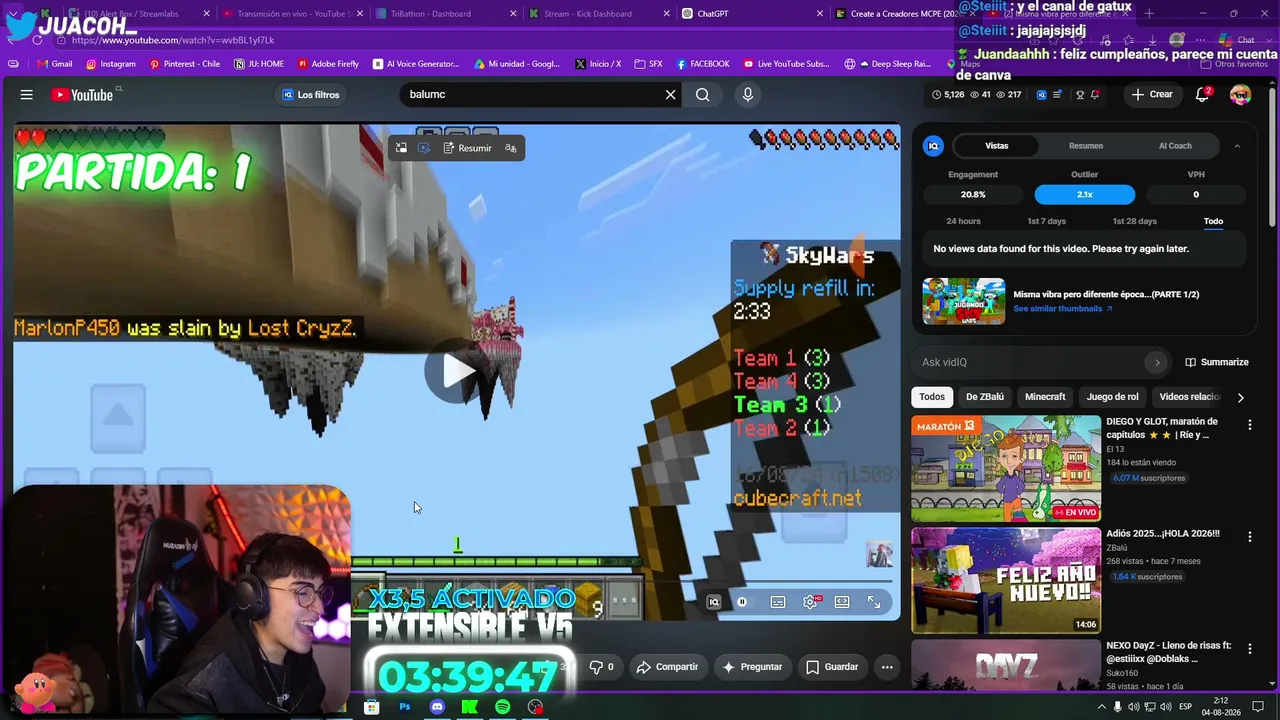Click the 'Jugando SkyWars' video thumbnail in vidIQ panel
Image resolution: width=1280 pixels, height=720 pixels.
(x=964, y=301)
